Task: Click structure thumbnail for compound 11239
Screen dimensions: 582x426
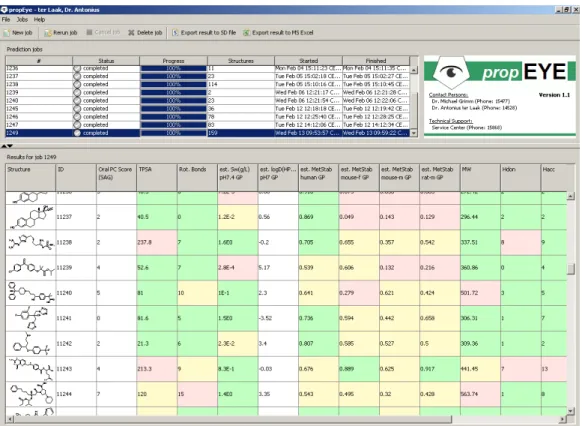Action: tap(31, 268)
